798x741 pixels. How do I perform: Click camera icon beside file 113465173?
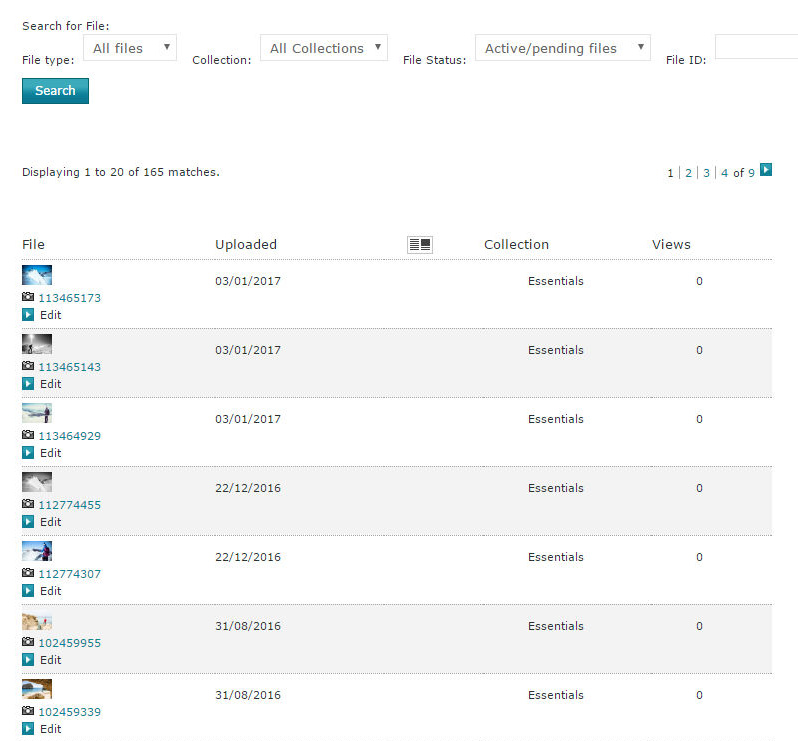pyautogui.click(x=28, y=297)
